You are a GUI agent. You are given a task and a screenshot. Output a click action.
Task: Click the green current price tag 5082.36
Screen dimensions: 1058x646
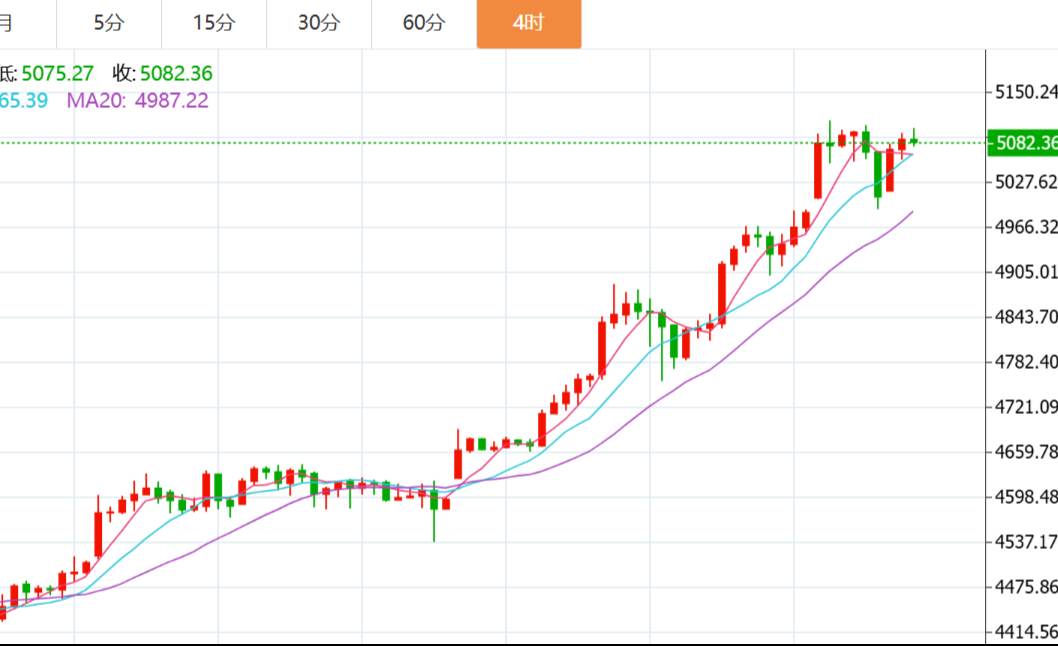click(1022, 143)
